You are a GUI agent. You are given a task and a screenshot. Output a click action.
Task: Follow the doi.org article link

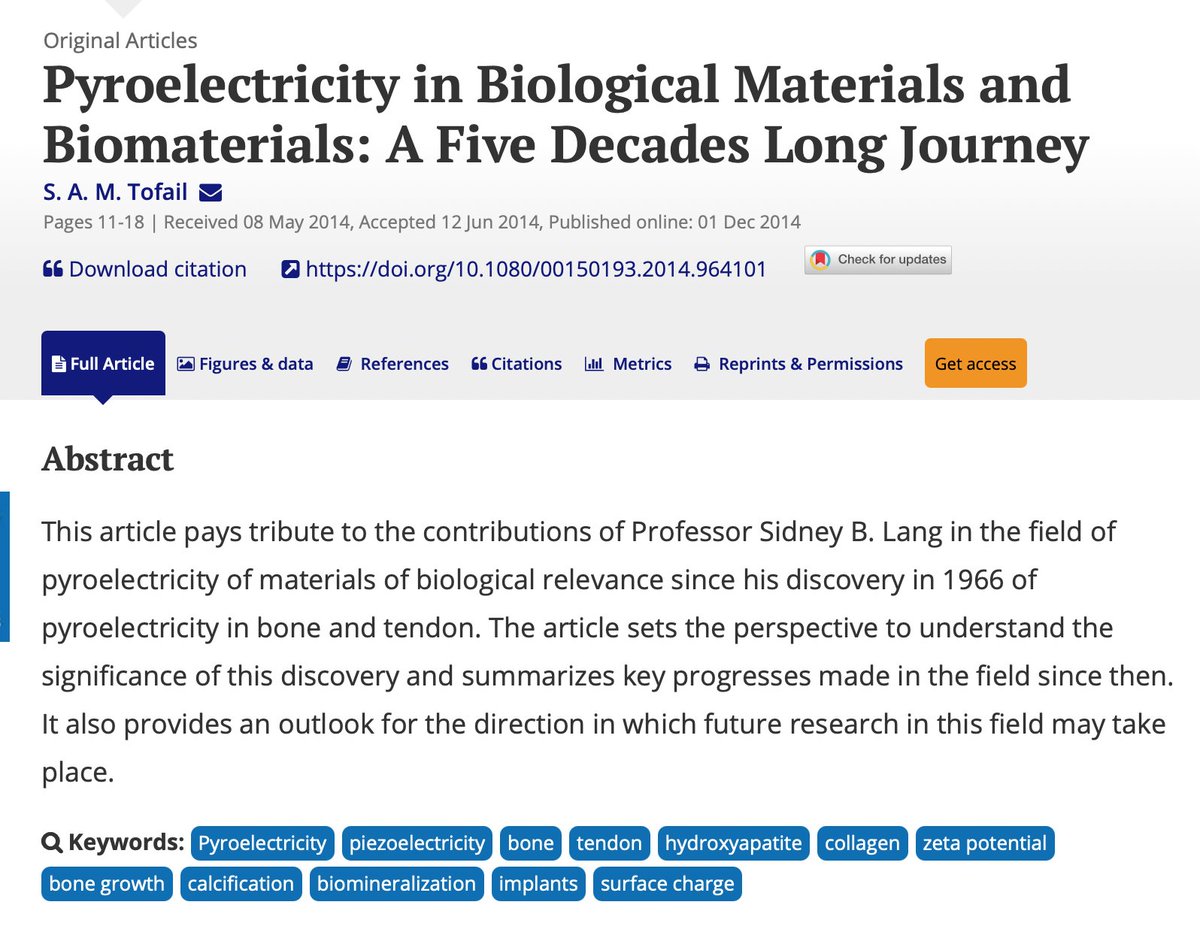[535, 269]
